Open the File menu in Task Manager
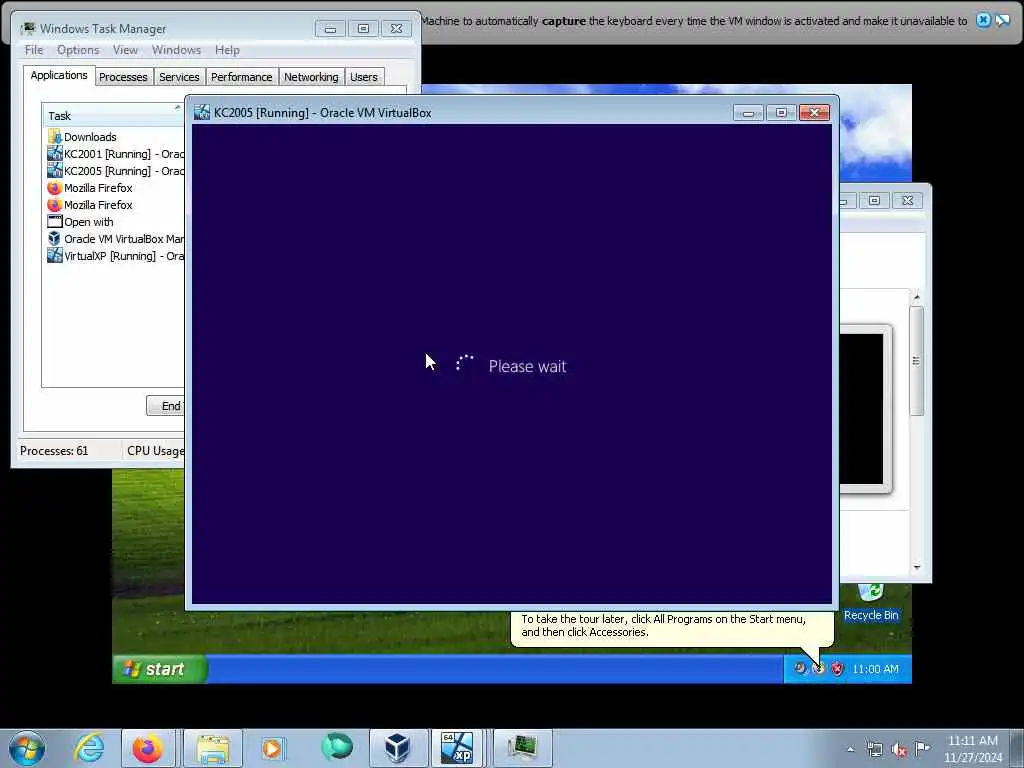 point(34,50)
